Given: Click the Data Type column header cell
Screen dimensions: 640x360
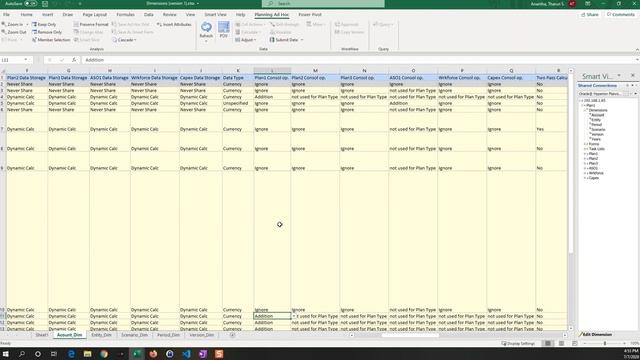Looking at the screenshot, I should point(238,78).
